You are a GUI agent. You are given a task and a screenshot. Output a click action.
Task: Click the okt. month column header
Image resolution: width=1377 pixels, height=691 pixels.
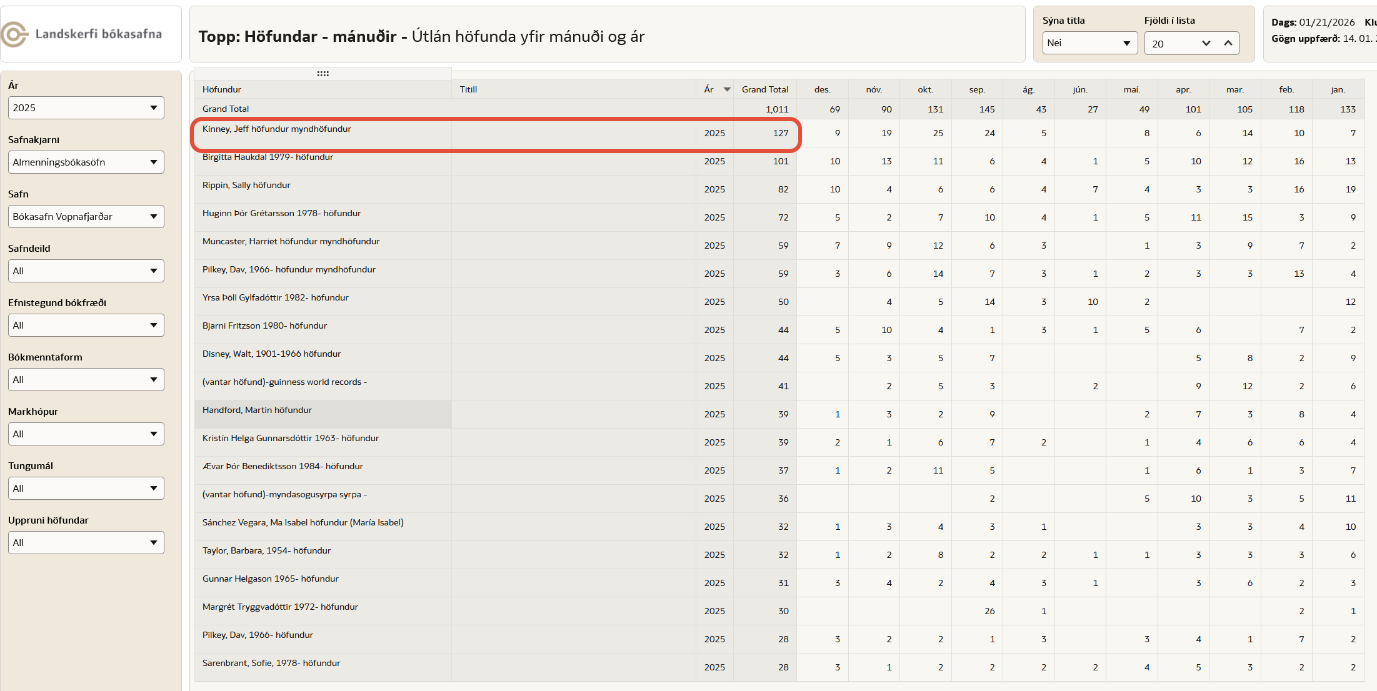coord(926,89)
